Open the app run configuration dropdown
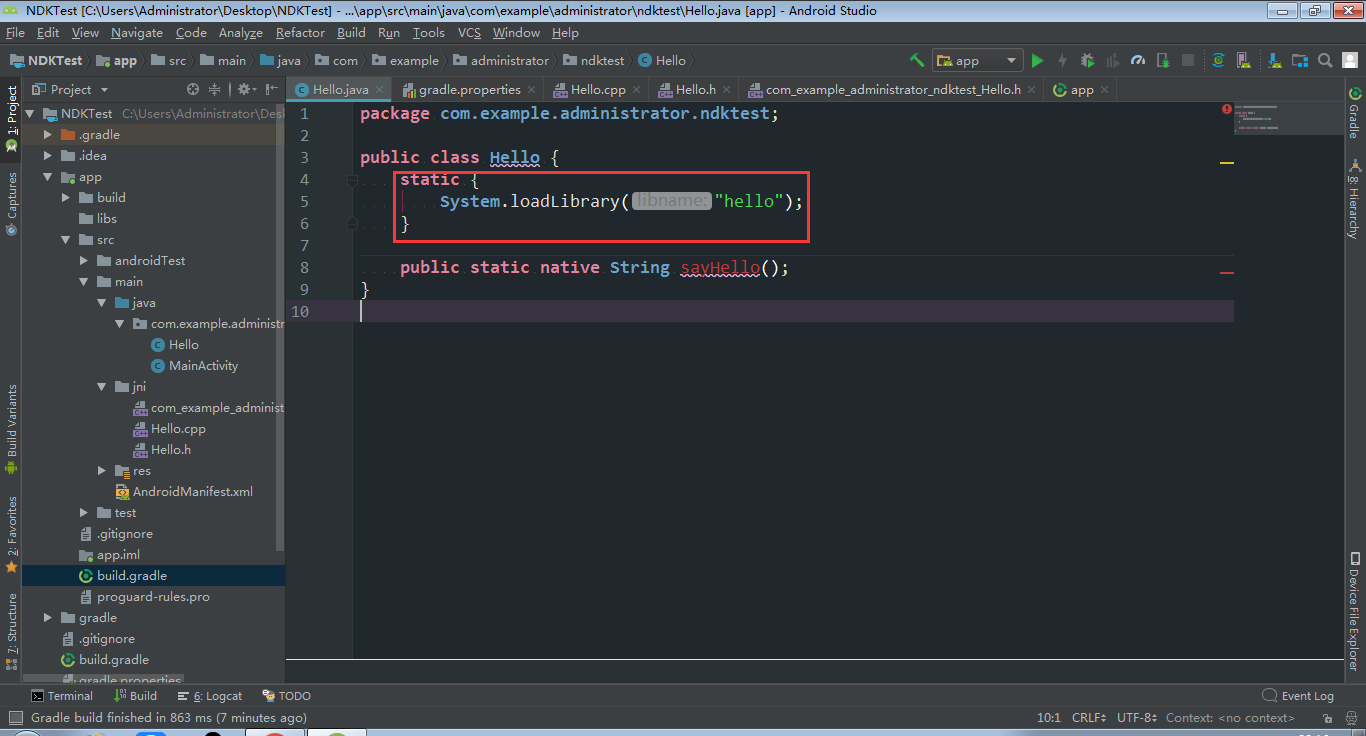The width and height of the screenshot is (1366, 736). pos(978,60)
